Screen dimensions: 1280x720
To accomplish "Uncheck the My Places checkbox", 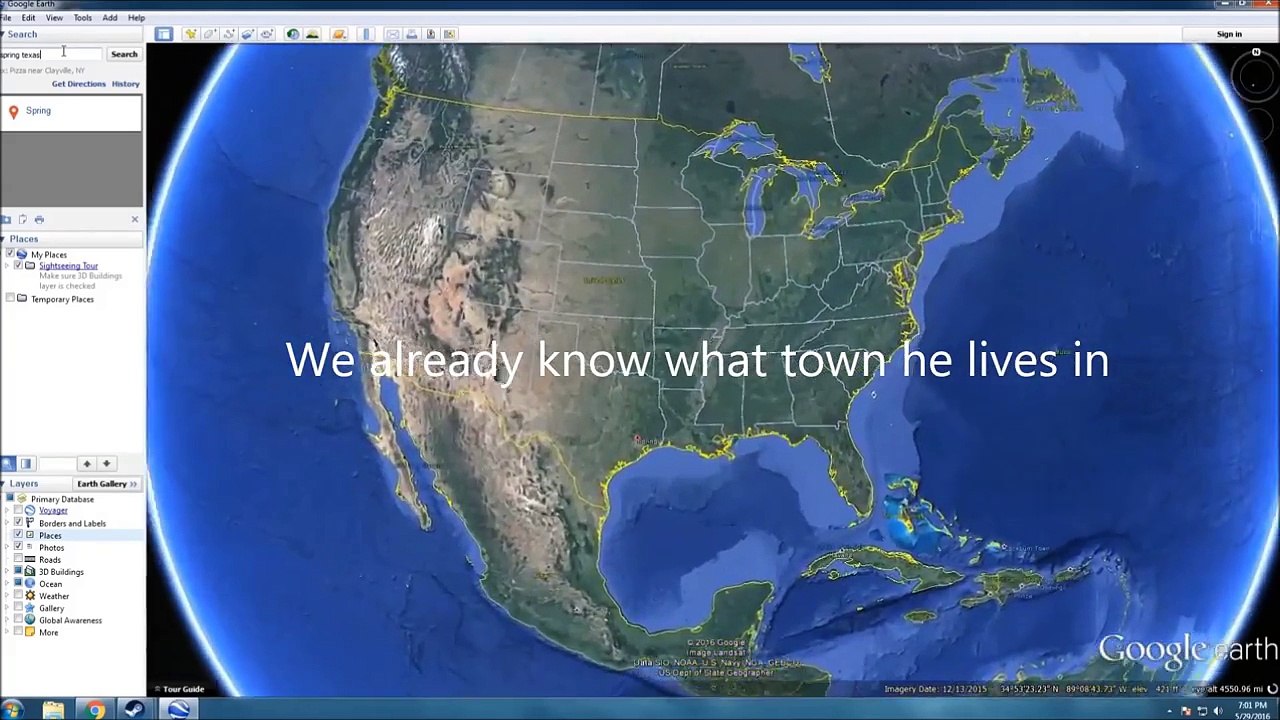I will tap(9, 255).
